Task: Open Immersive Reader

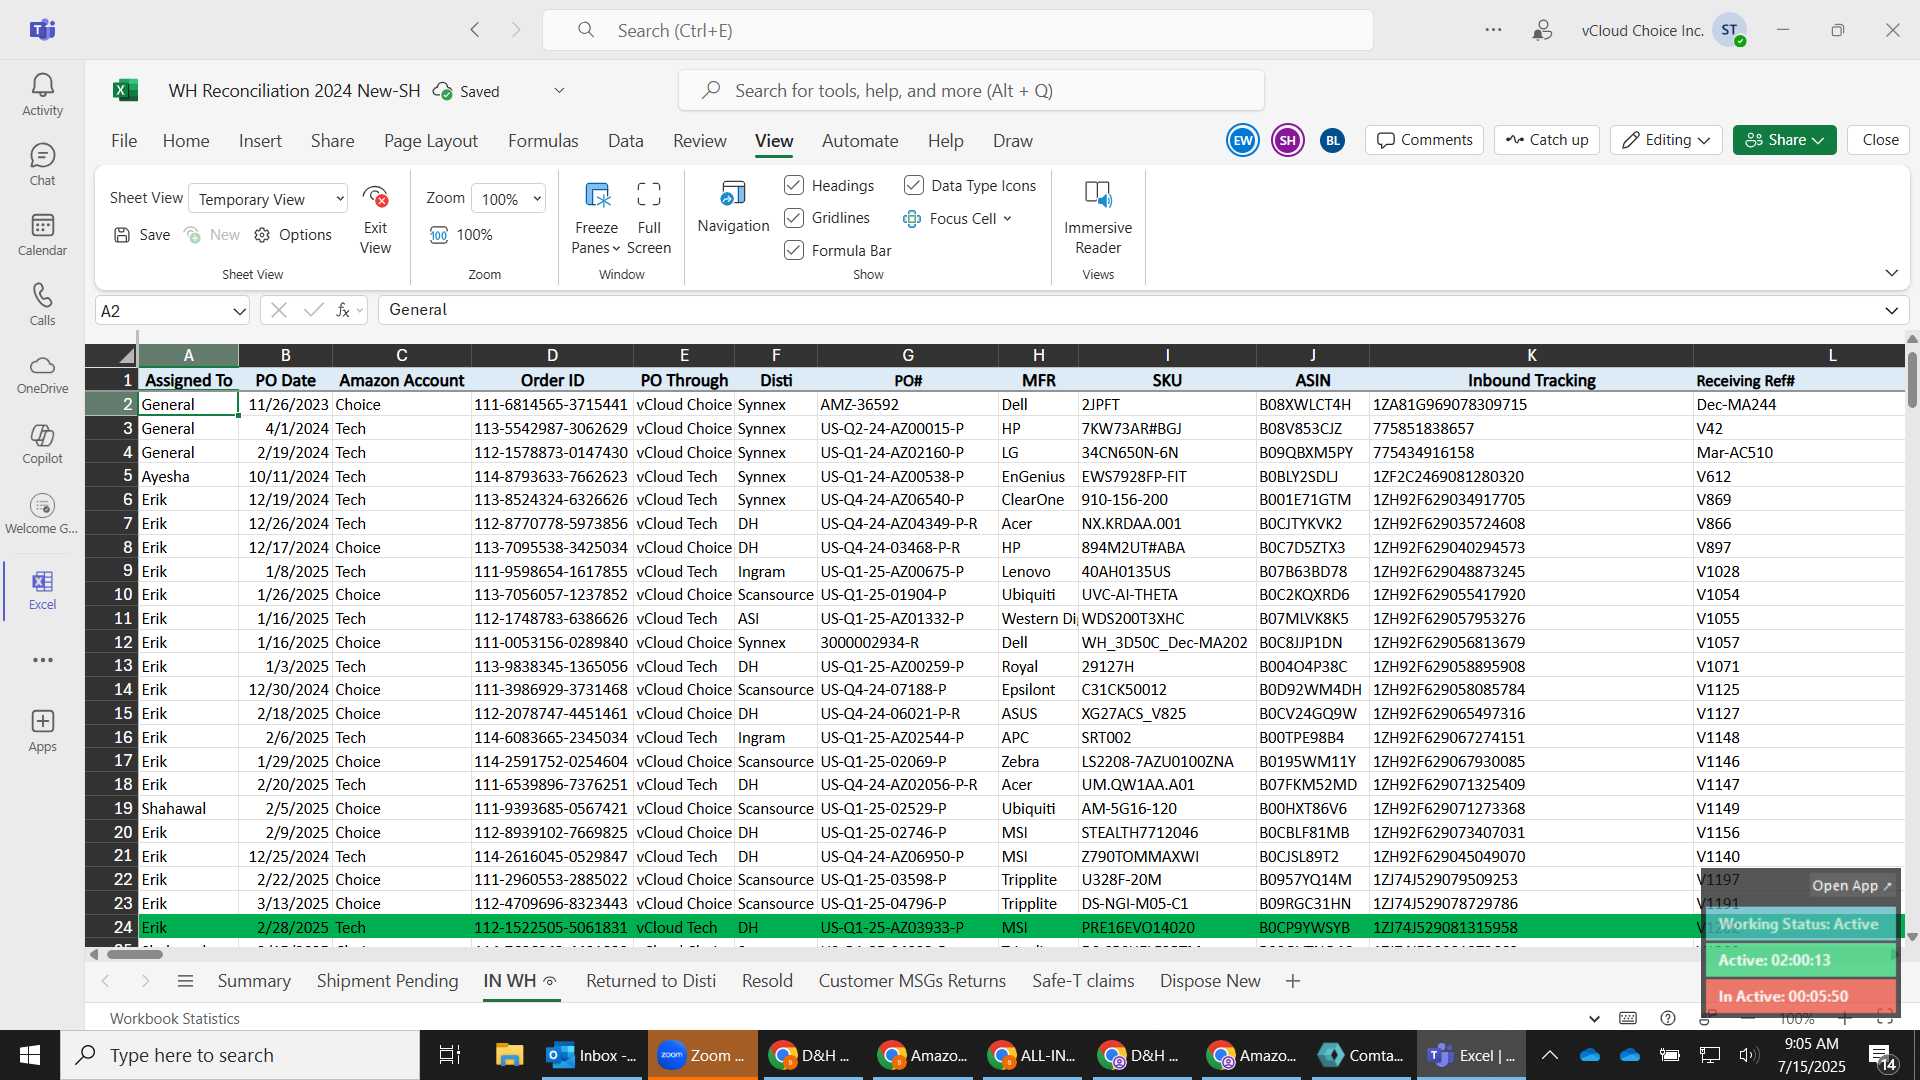Action: pos(1098,217)
